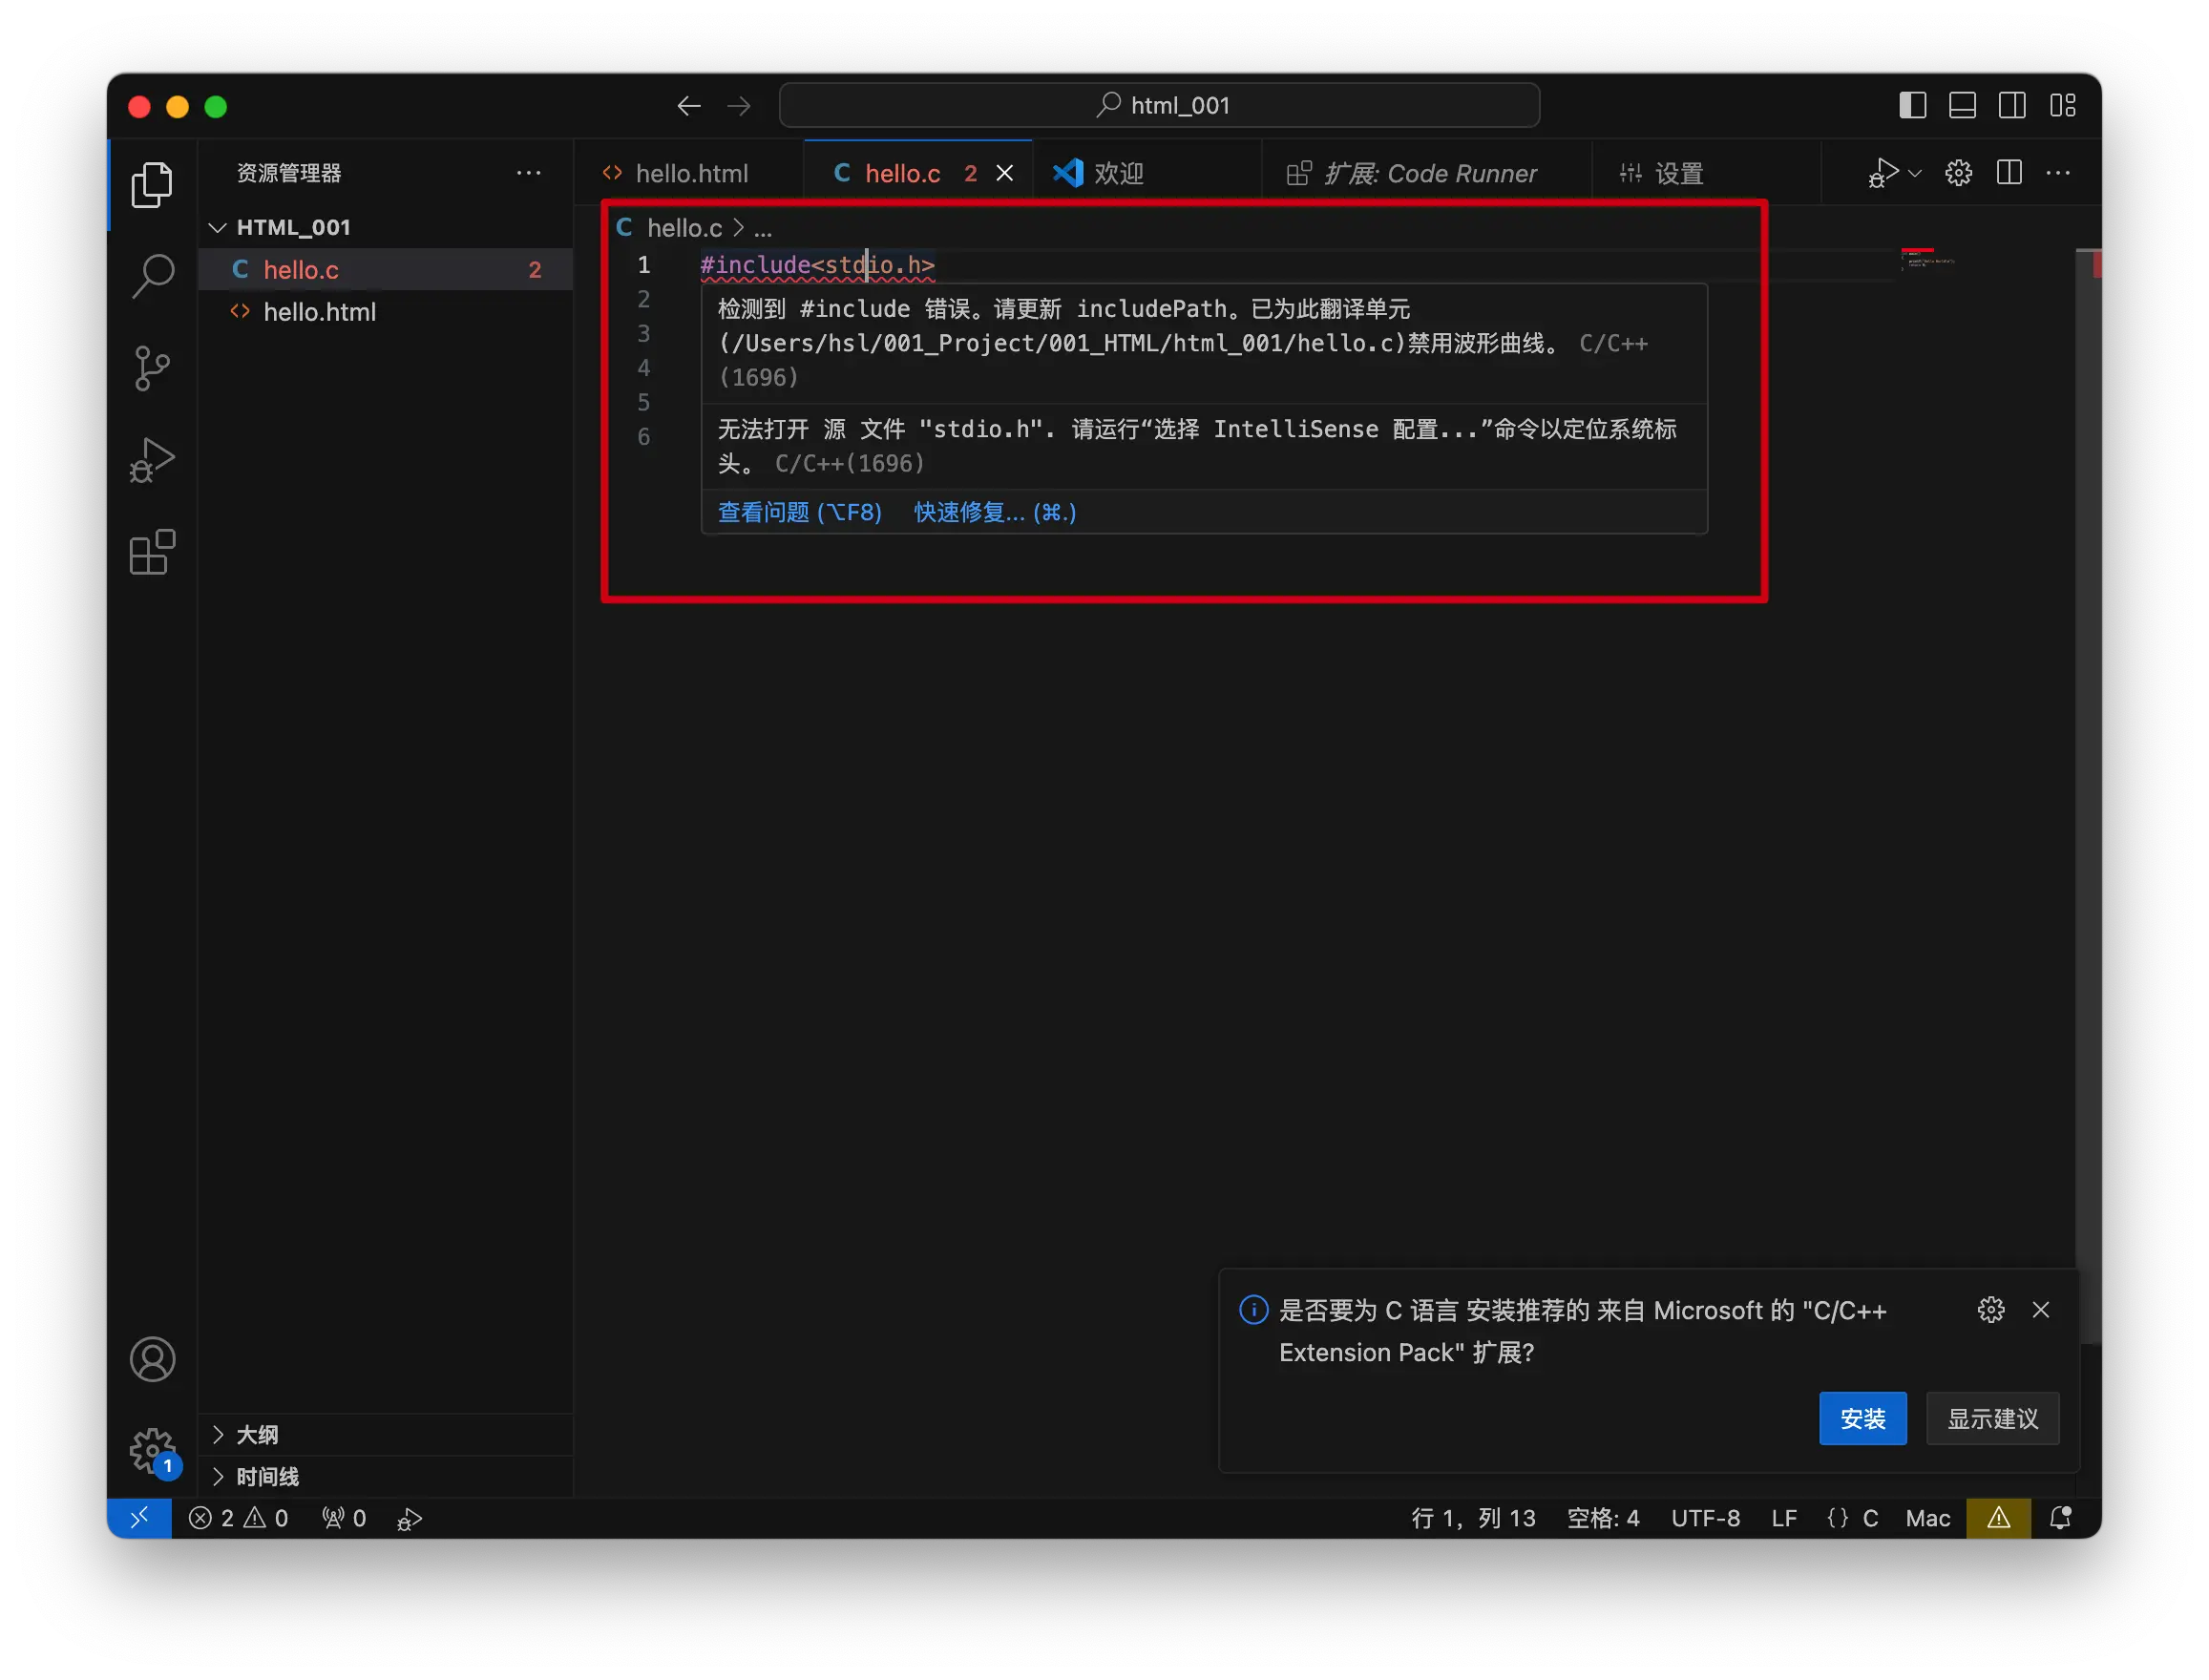Click the yellow warning status icon
This screenshot has width=2209, height=1680.
click(1997, 1517)
